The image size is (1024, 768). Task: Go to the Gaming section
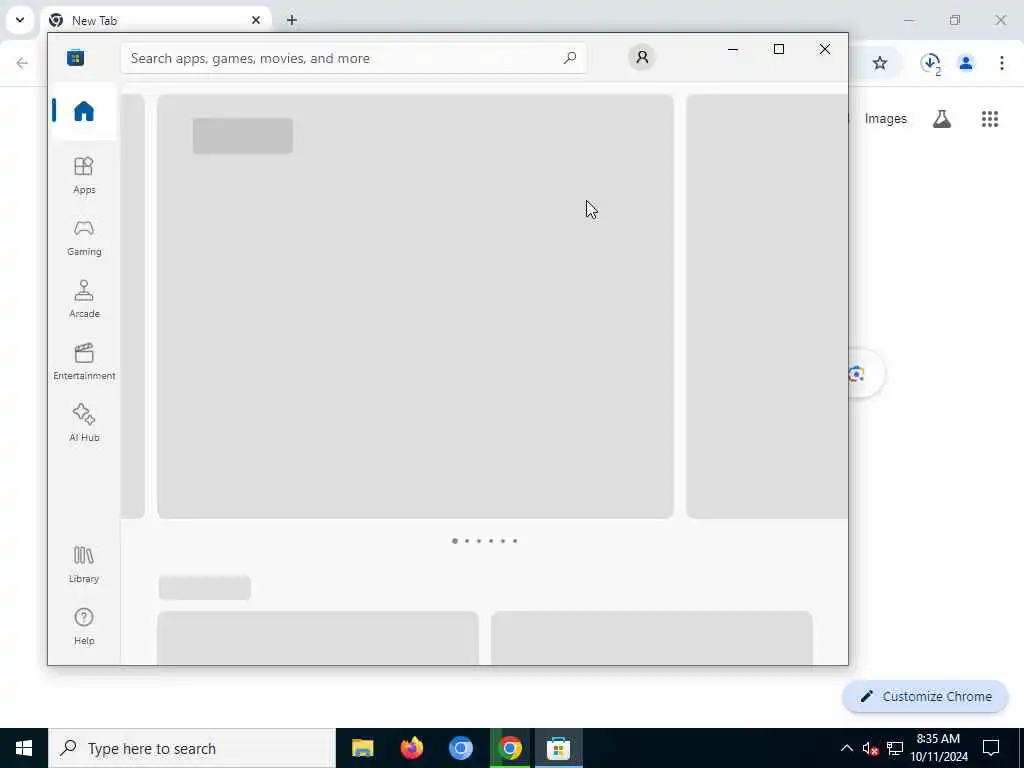pos(84,237)
